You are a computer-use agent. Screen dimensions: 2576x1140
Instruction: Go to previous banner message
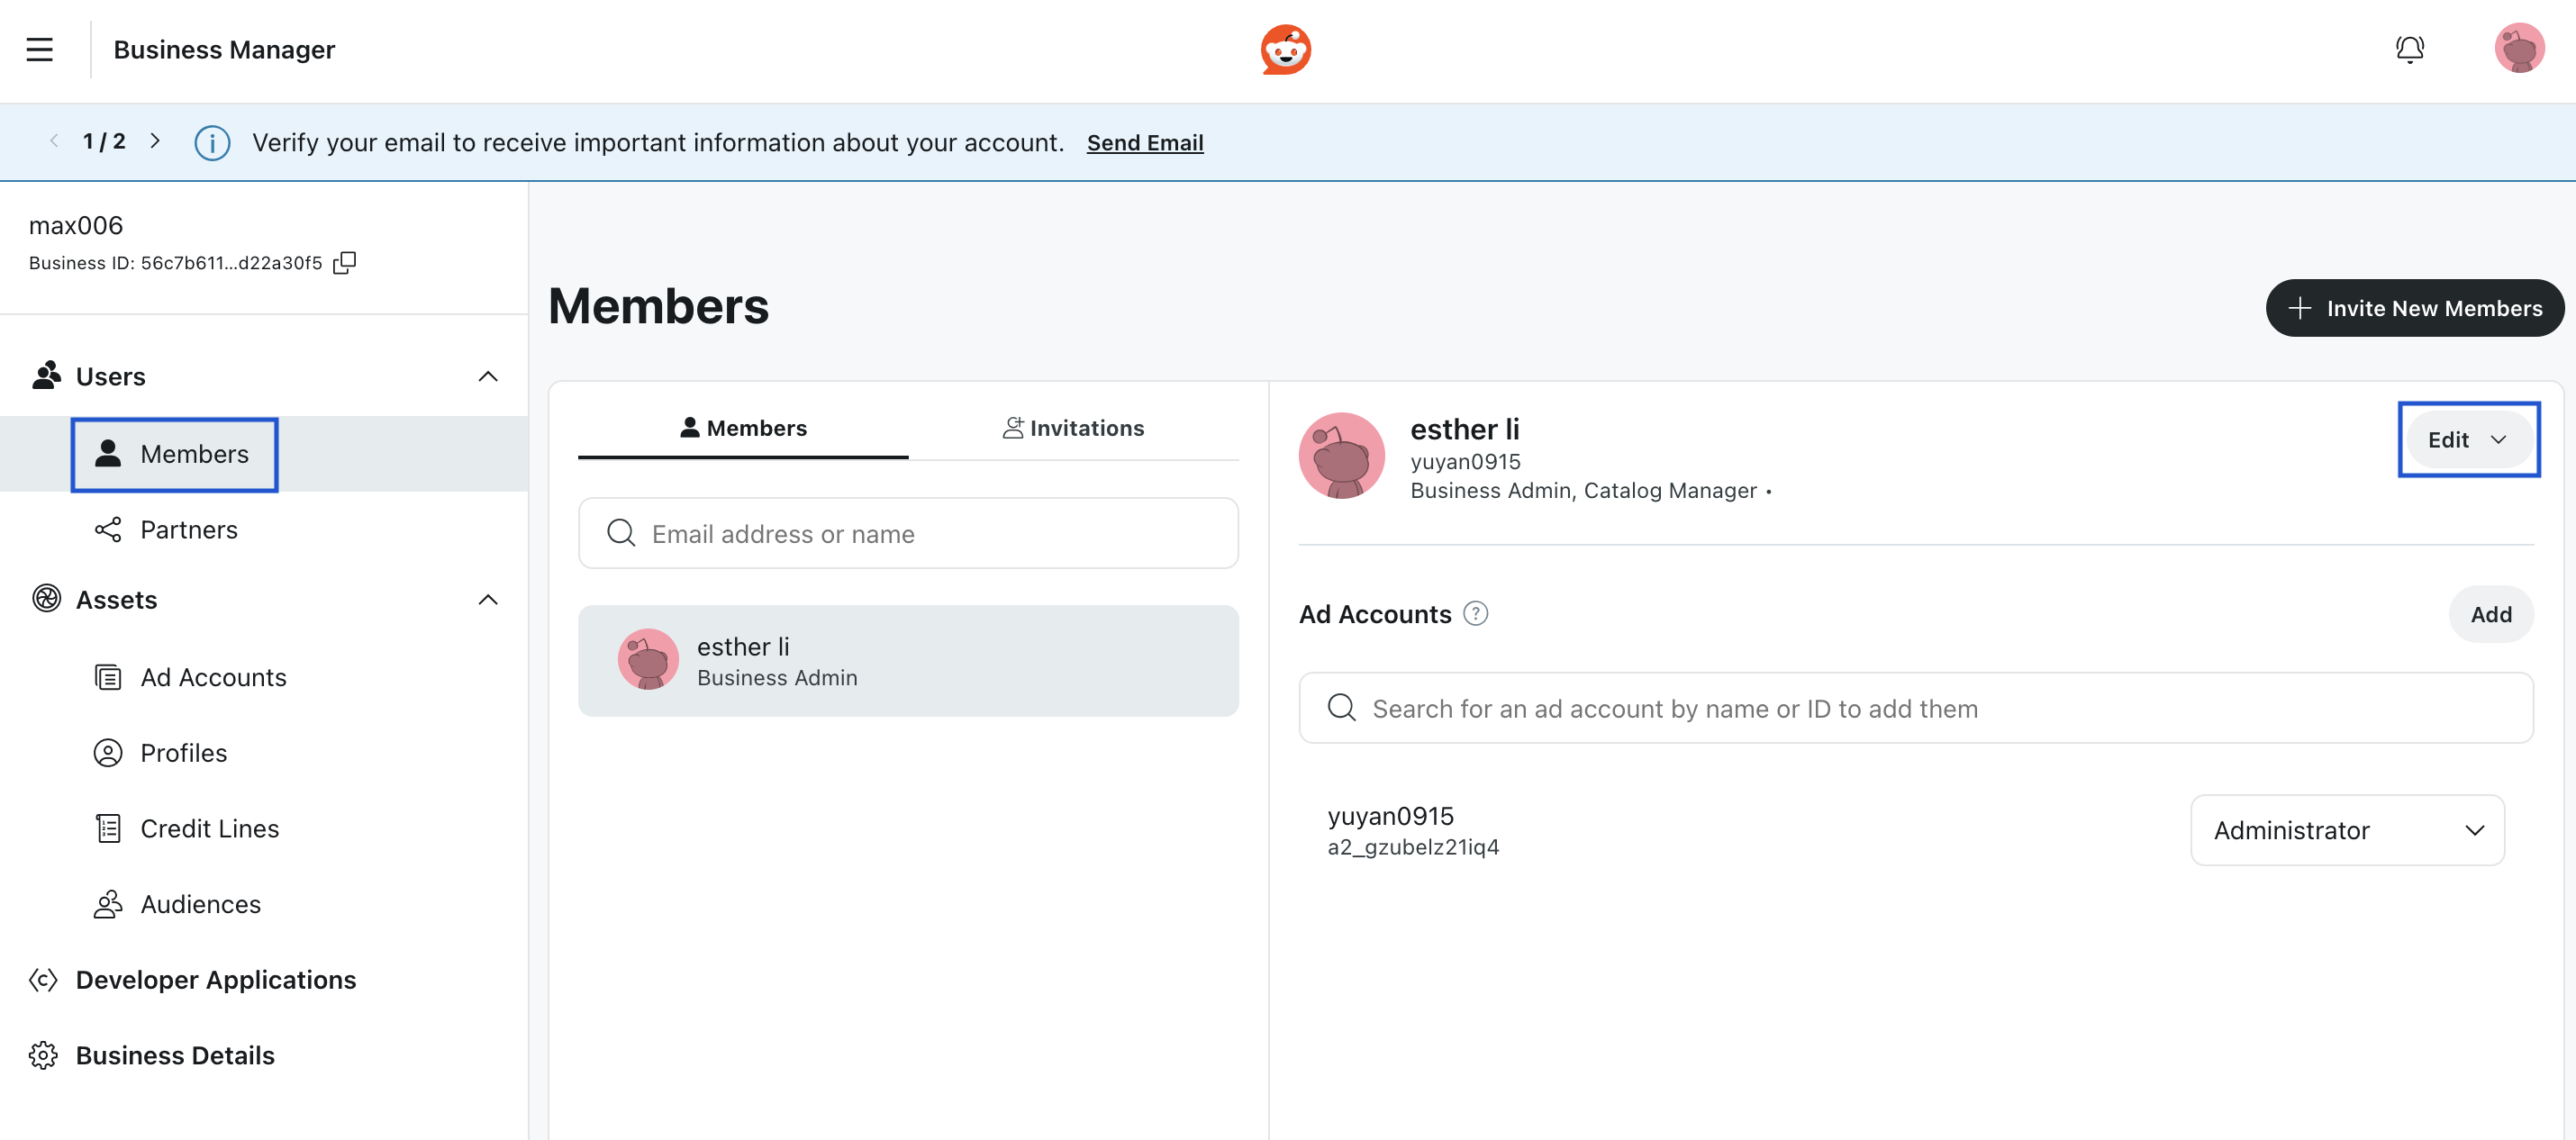(x=54, y=141)
